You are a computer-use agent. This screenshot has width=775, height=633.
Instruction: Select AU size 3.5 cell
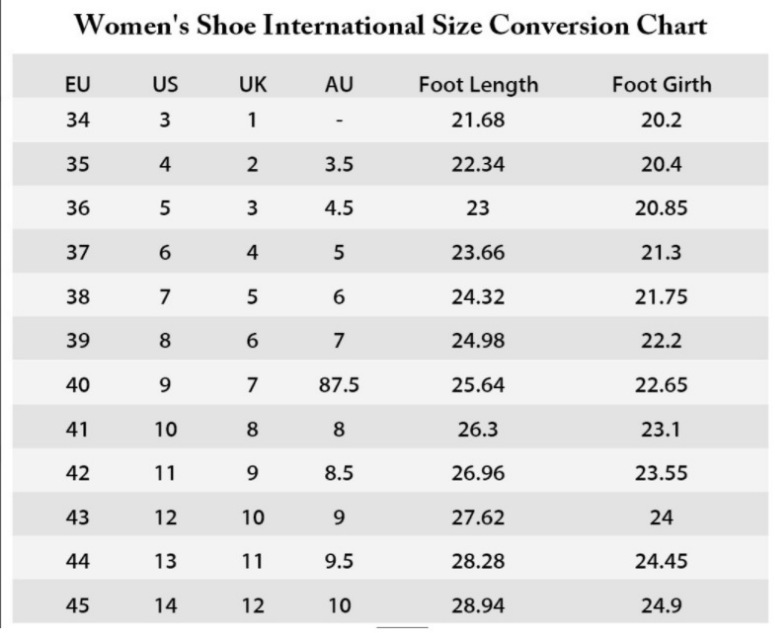[x=339, y=165]
